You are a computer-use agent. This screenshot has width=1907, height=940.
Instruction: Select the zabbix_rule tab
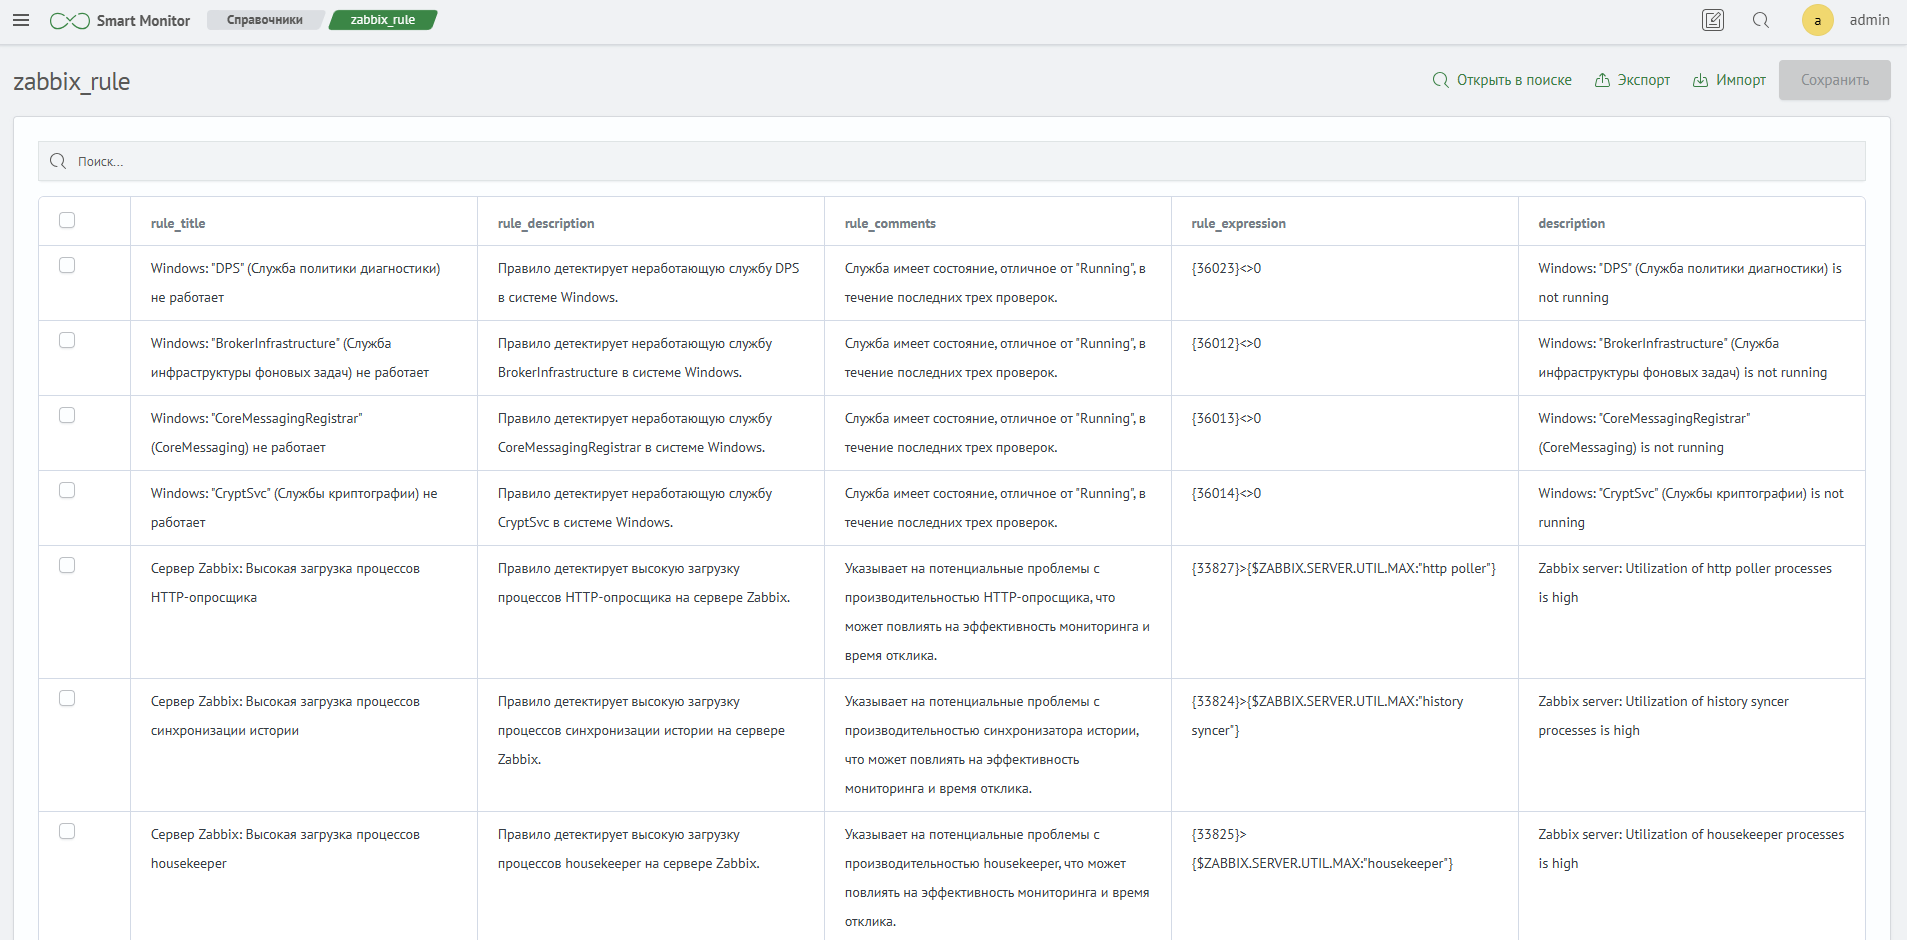click(381, 19)
